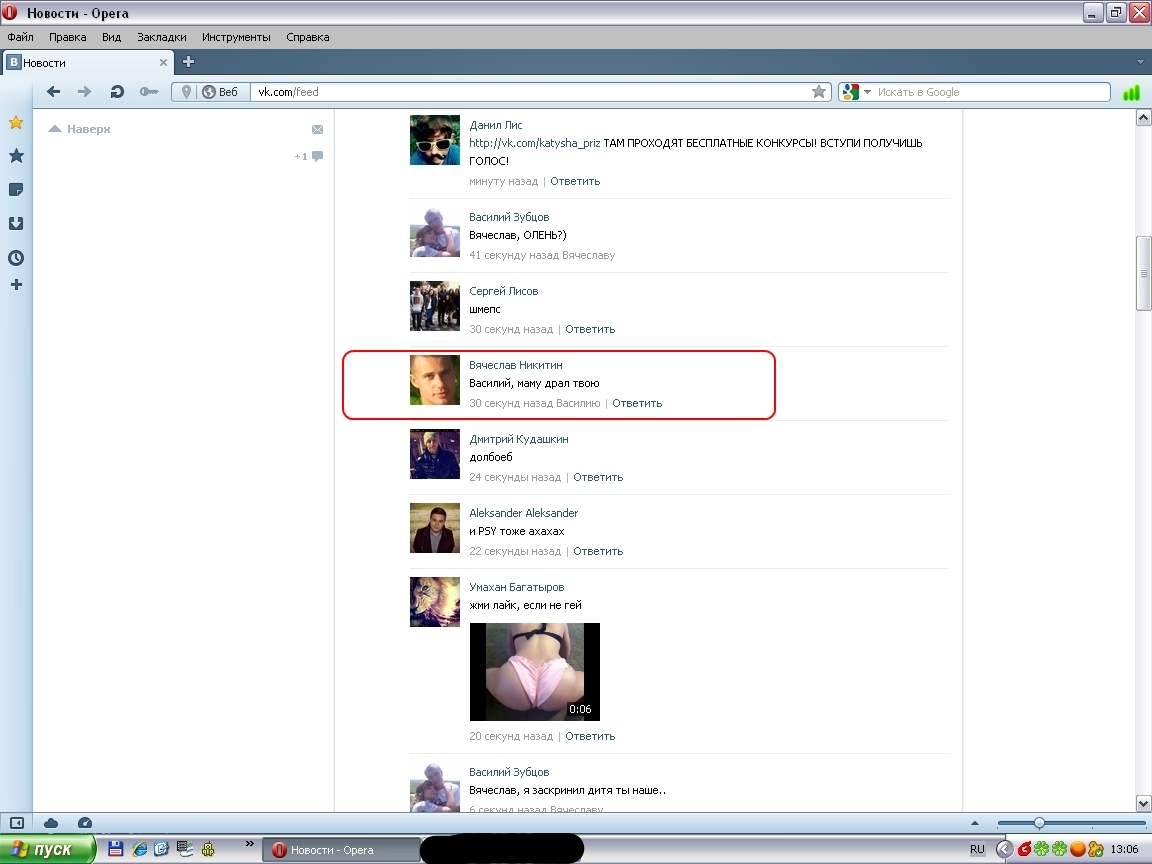Reply to Aleksander Aleksander's comment

coord(598,551)
